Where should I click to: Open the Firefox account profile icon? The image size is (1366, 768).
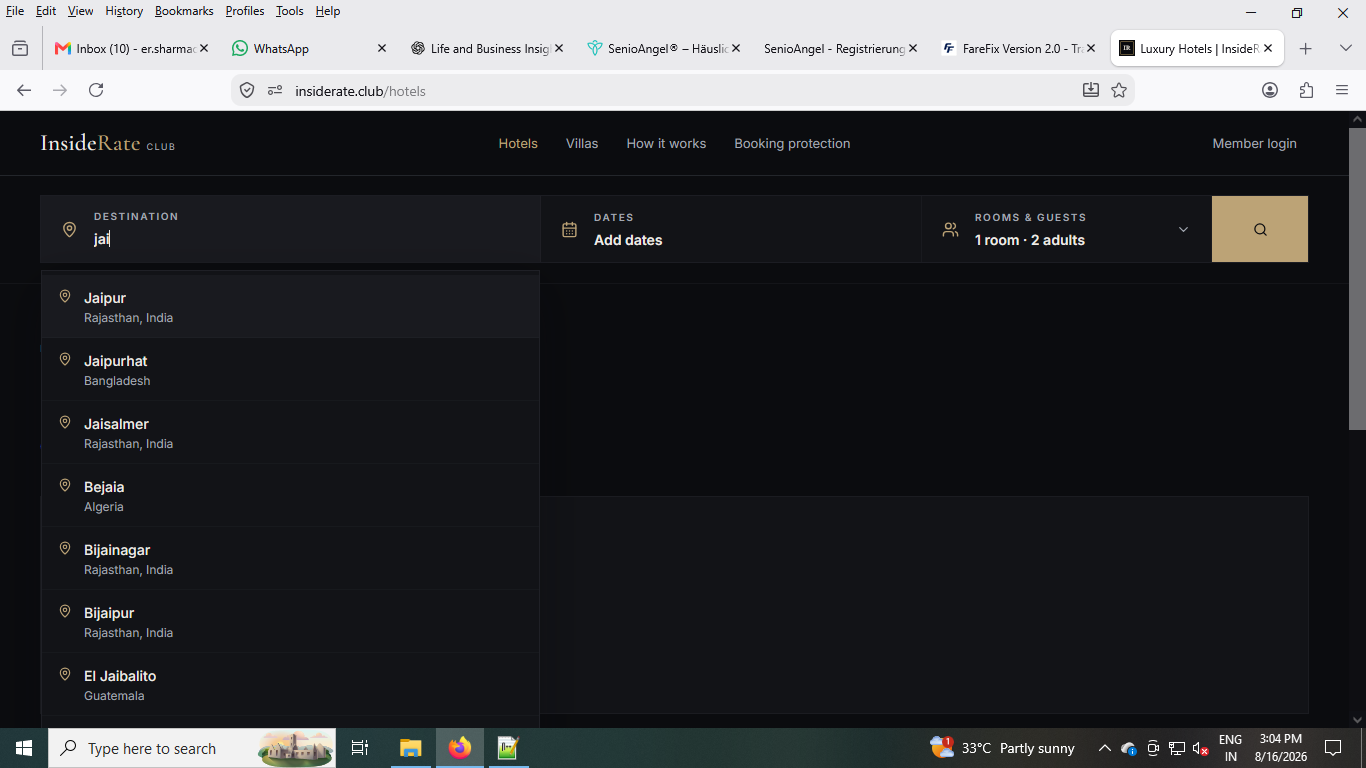tap(1270, 90)
